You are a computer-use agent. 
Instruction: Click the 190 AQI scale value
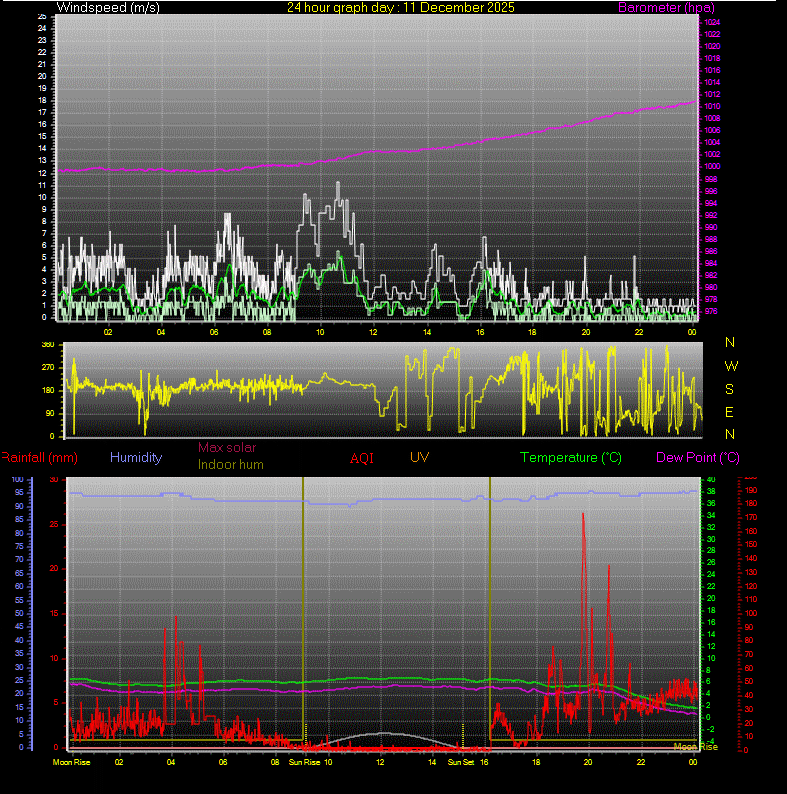click(751, 491)
